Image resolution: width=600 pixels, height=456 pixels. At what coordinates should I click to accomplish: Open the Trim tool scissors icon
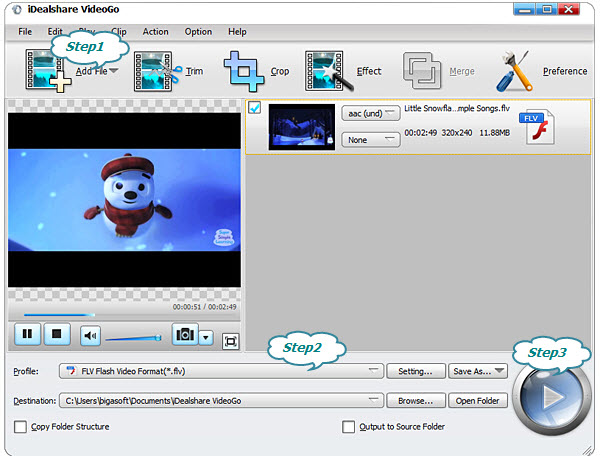[158, 71]
